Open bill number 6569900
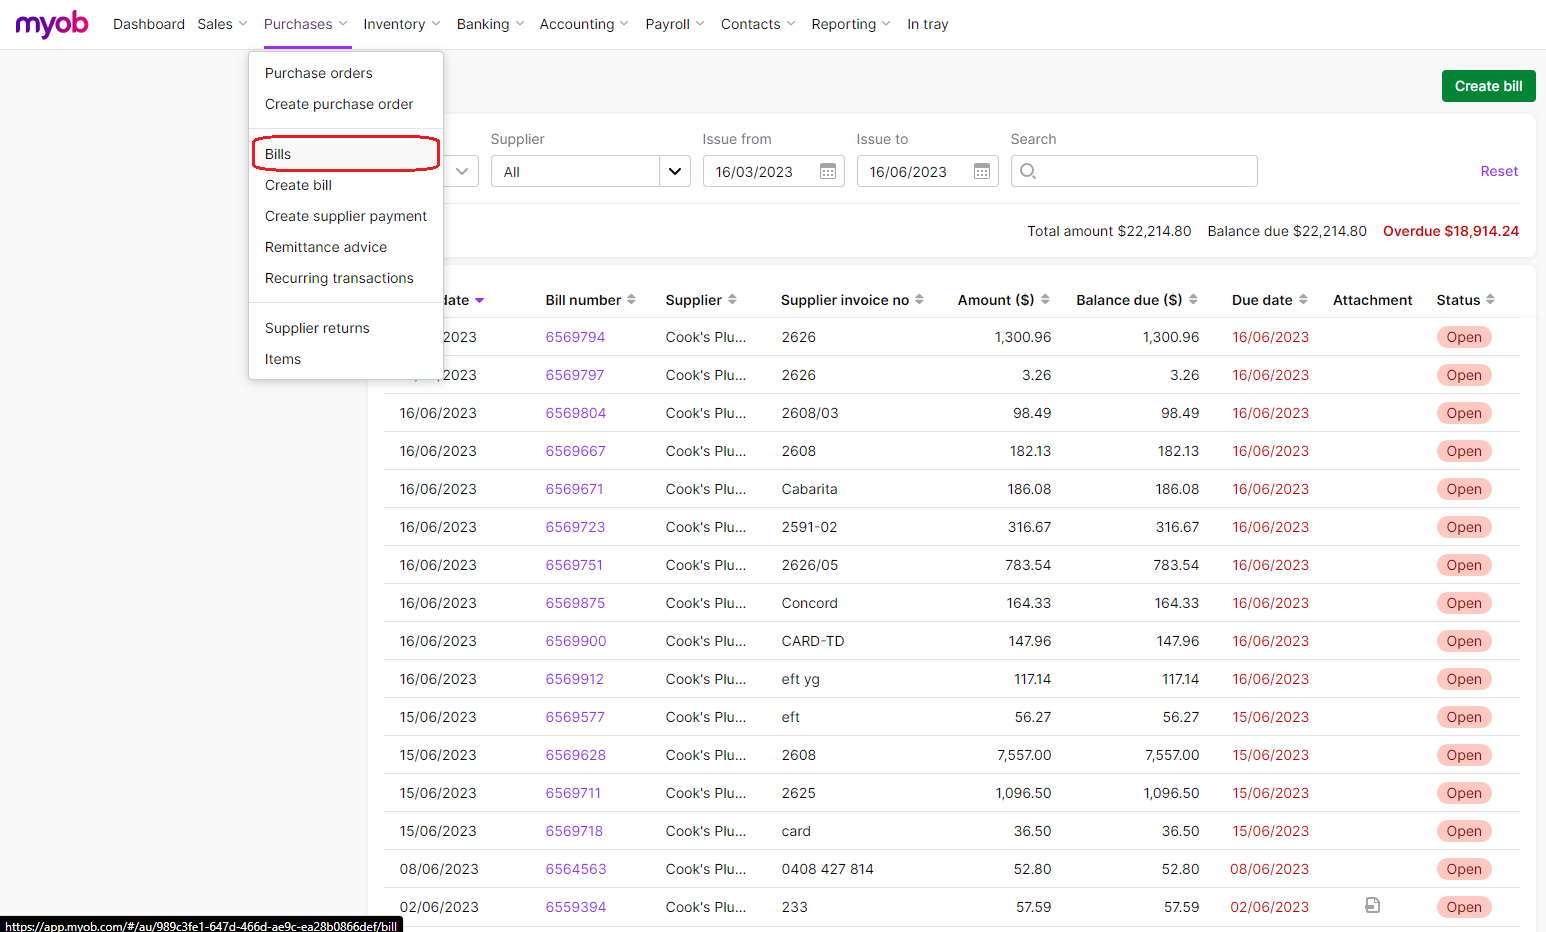This screenshot has height=932, width=1546. point(576,641)
